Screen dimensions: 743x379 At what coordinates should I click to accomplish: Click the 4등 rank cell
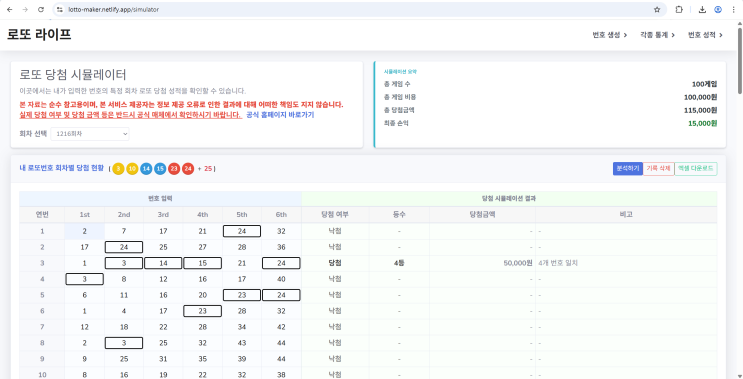(x=399, y=263)
